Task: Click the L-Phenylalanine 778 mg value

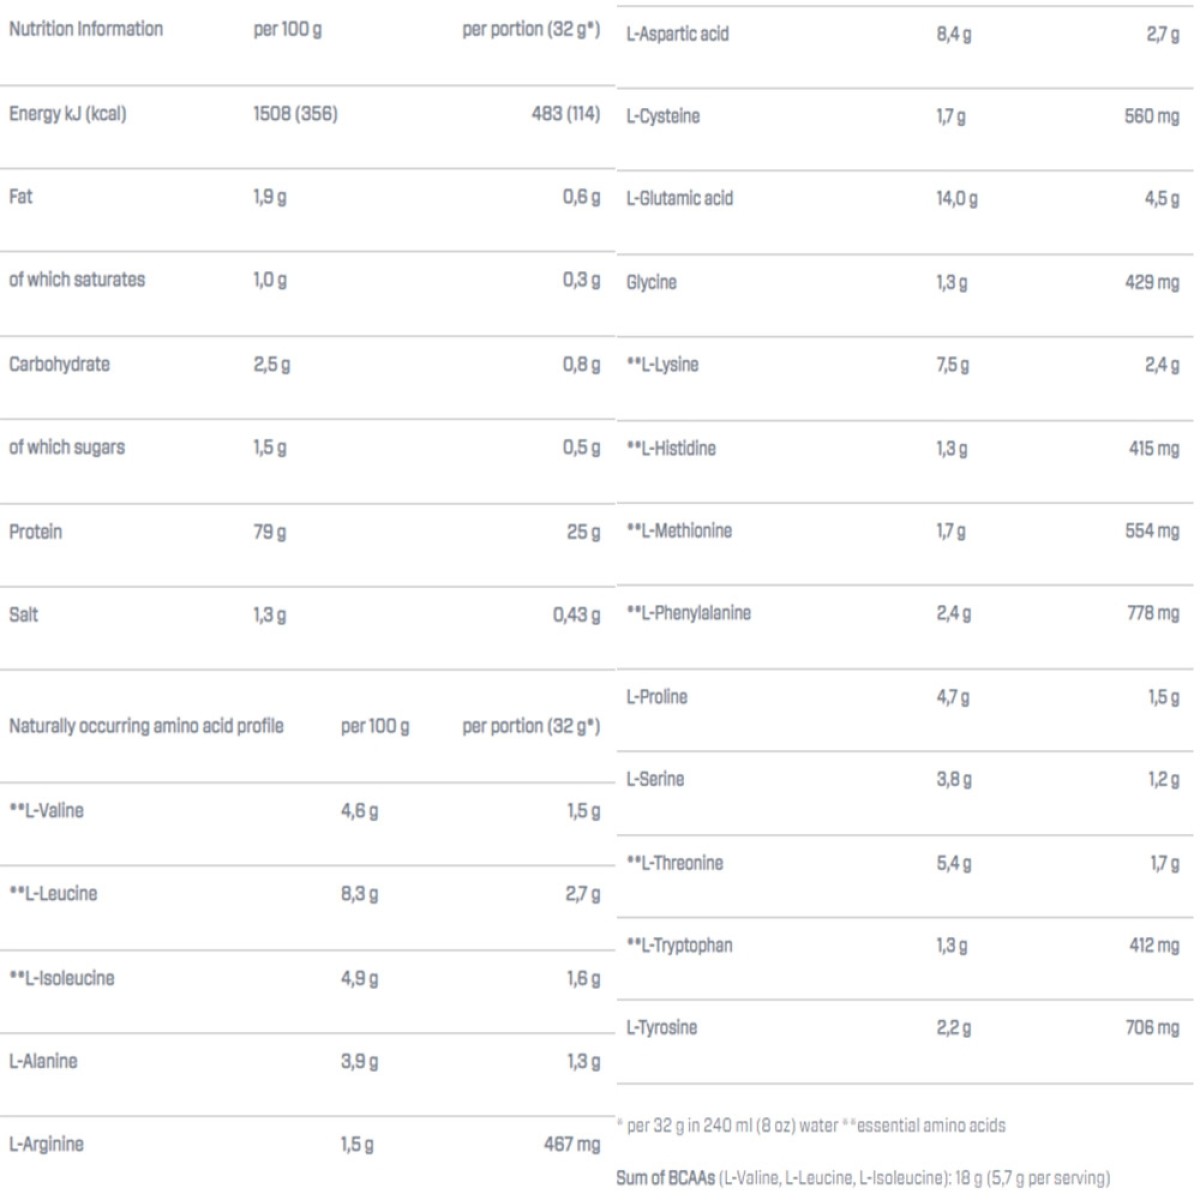Action: pos(1153,613)
